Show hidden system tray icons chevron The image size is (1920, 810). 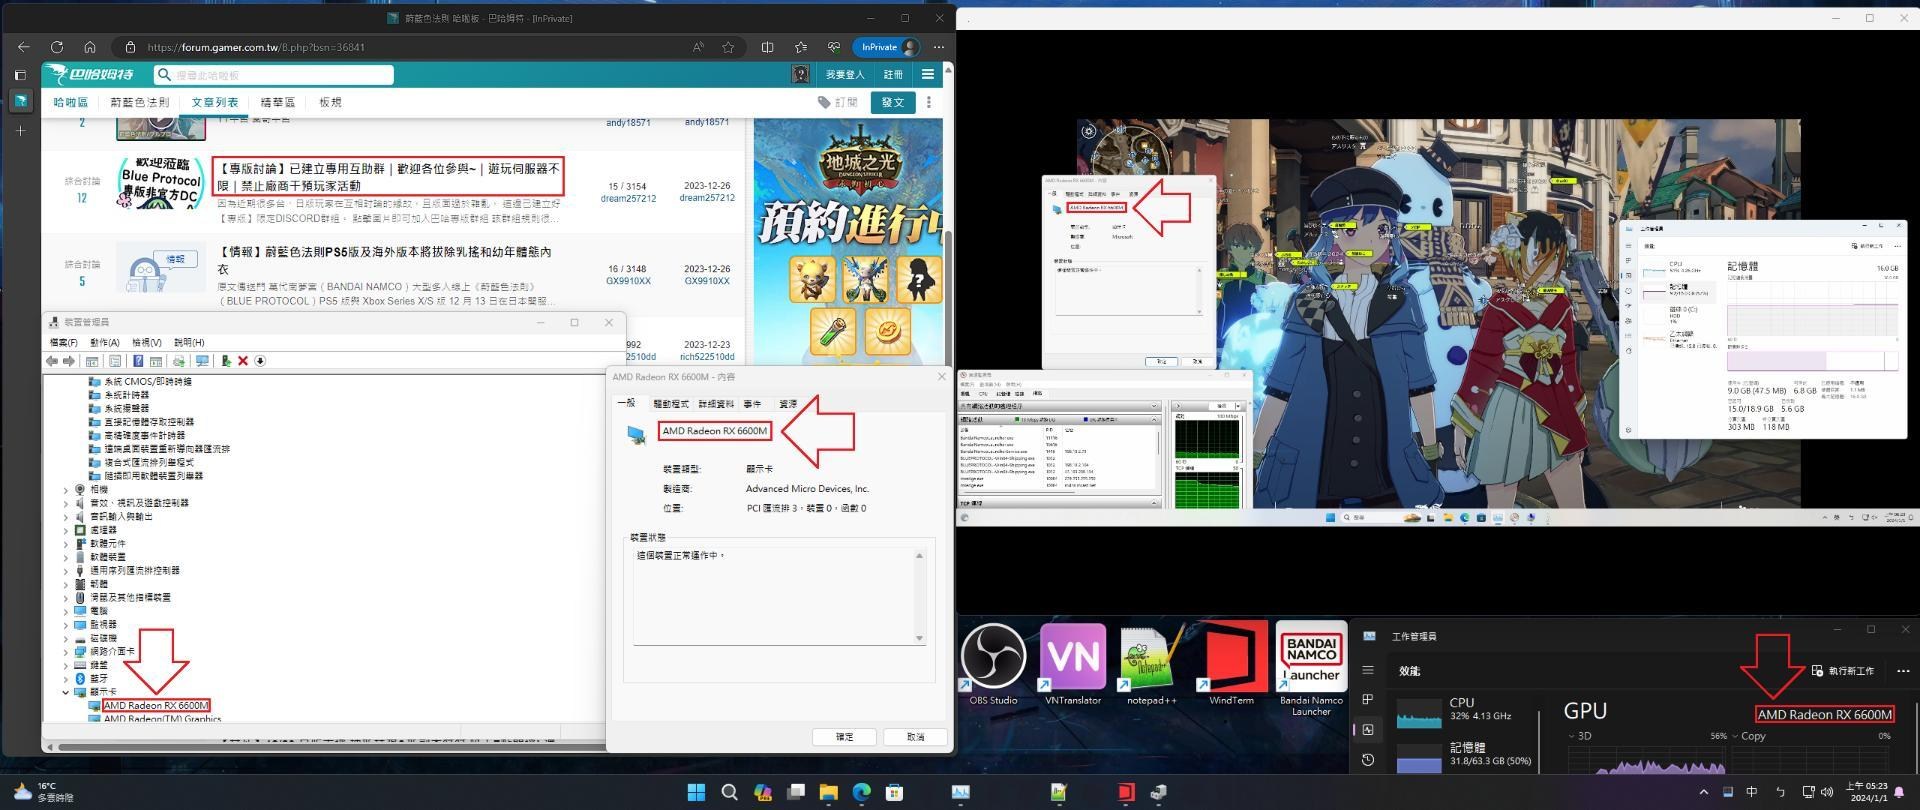pos(1704,792)
